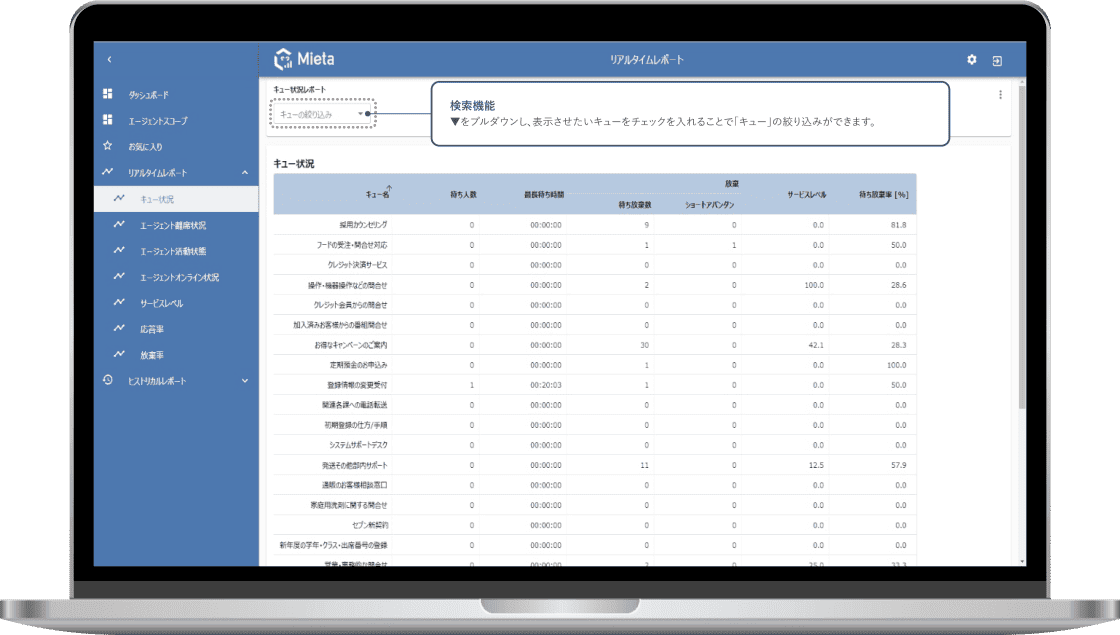Click the logout icon in top bar
Image resolution: width=1120 pixels, height=635 pixels.
click(x=997, y=60)
